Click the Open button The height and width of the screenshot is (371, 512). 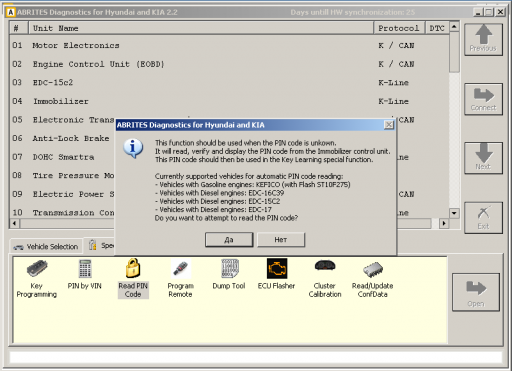coord(476,292)
